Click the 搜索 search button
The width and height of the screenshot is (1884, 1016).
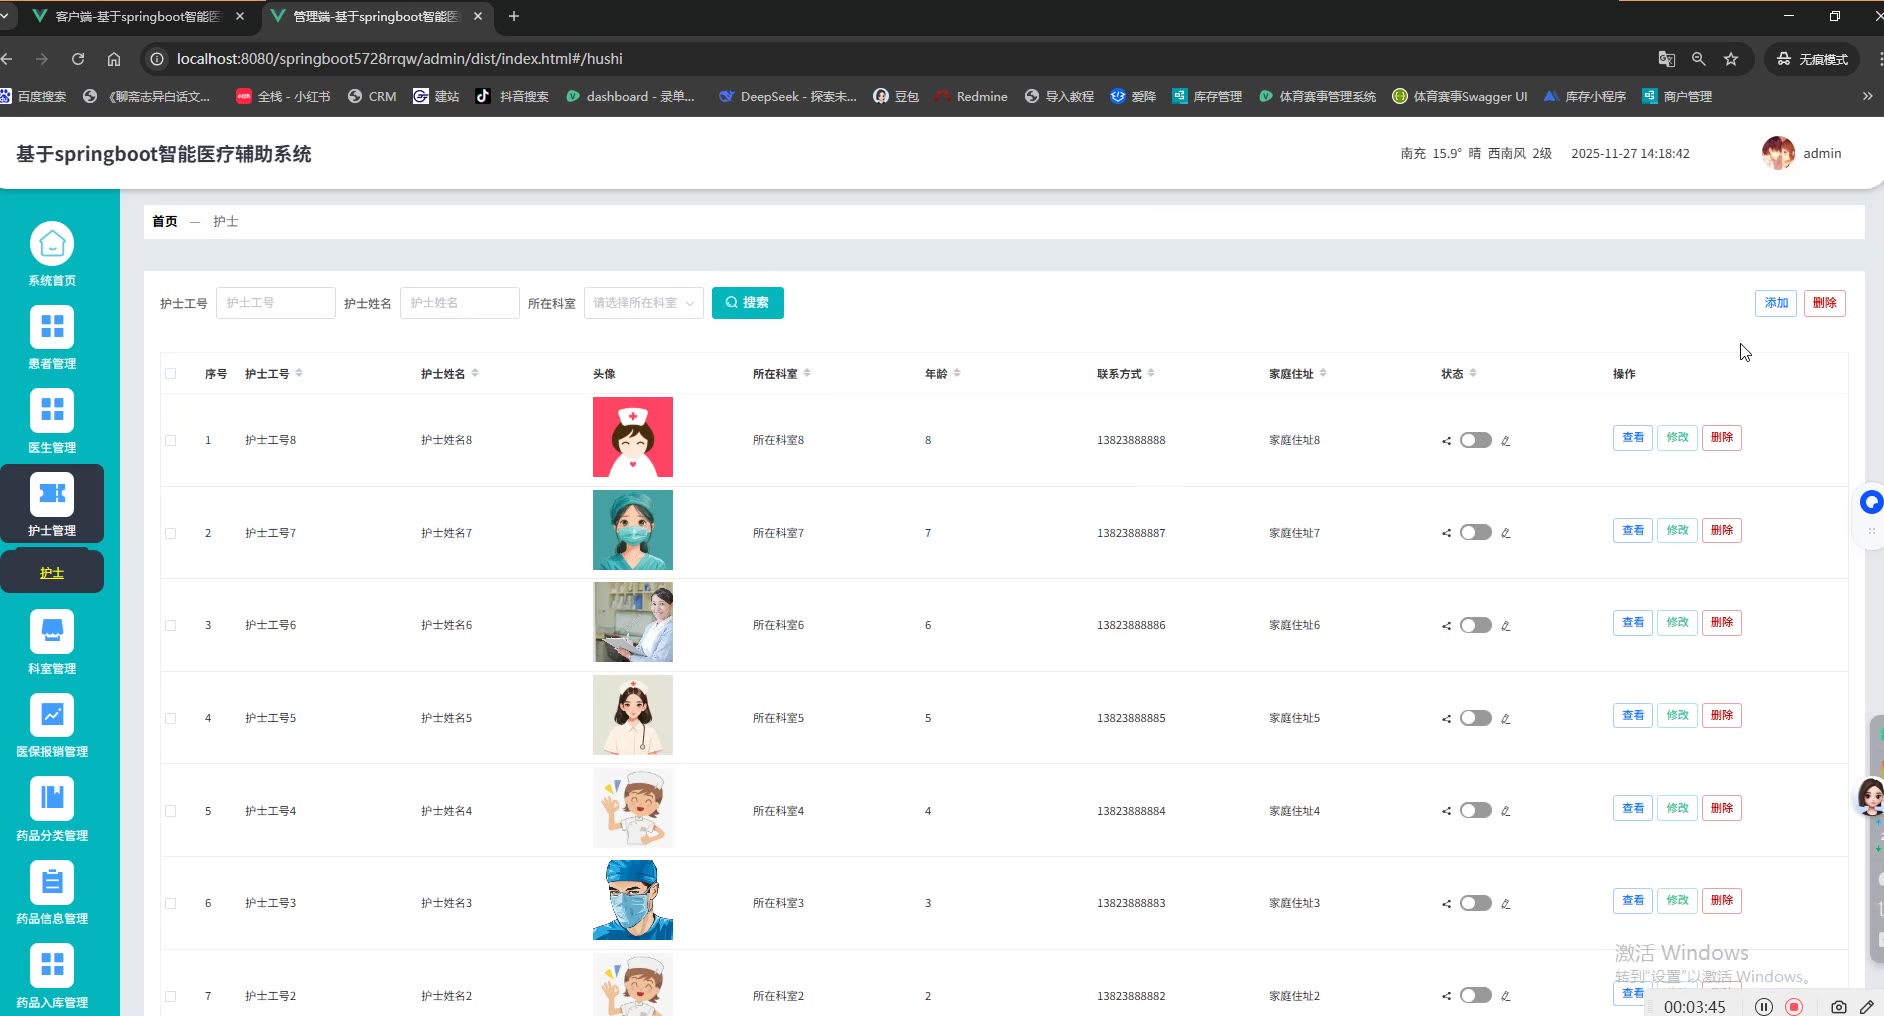[747, 303]
